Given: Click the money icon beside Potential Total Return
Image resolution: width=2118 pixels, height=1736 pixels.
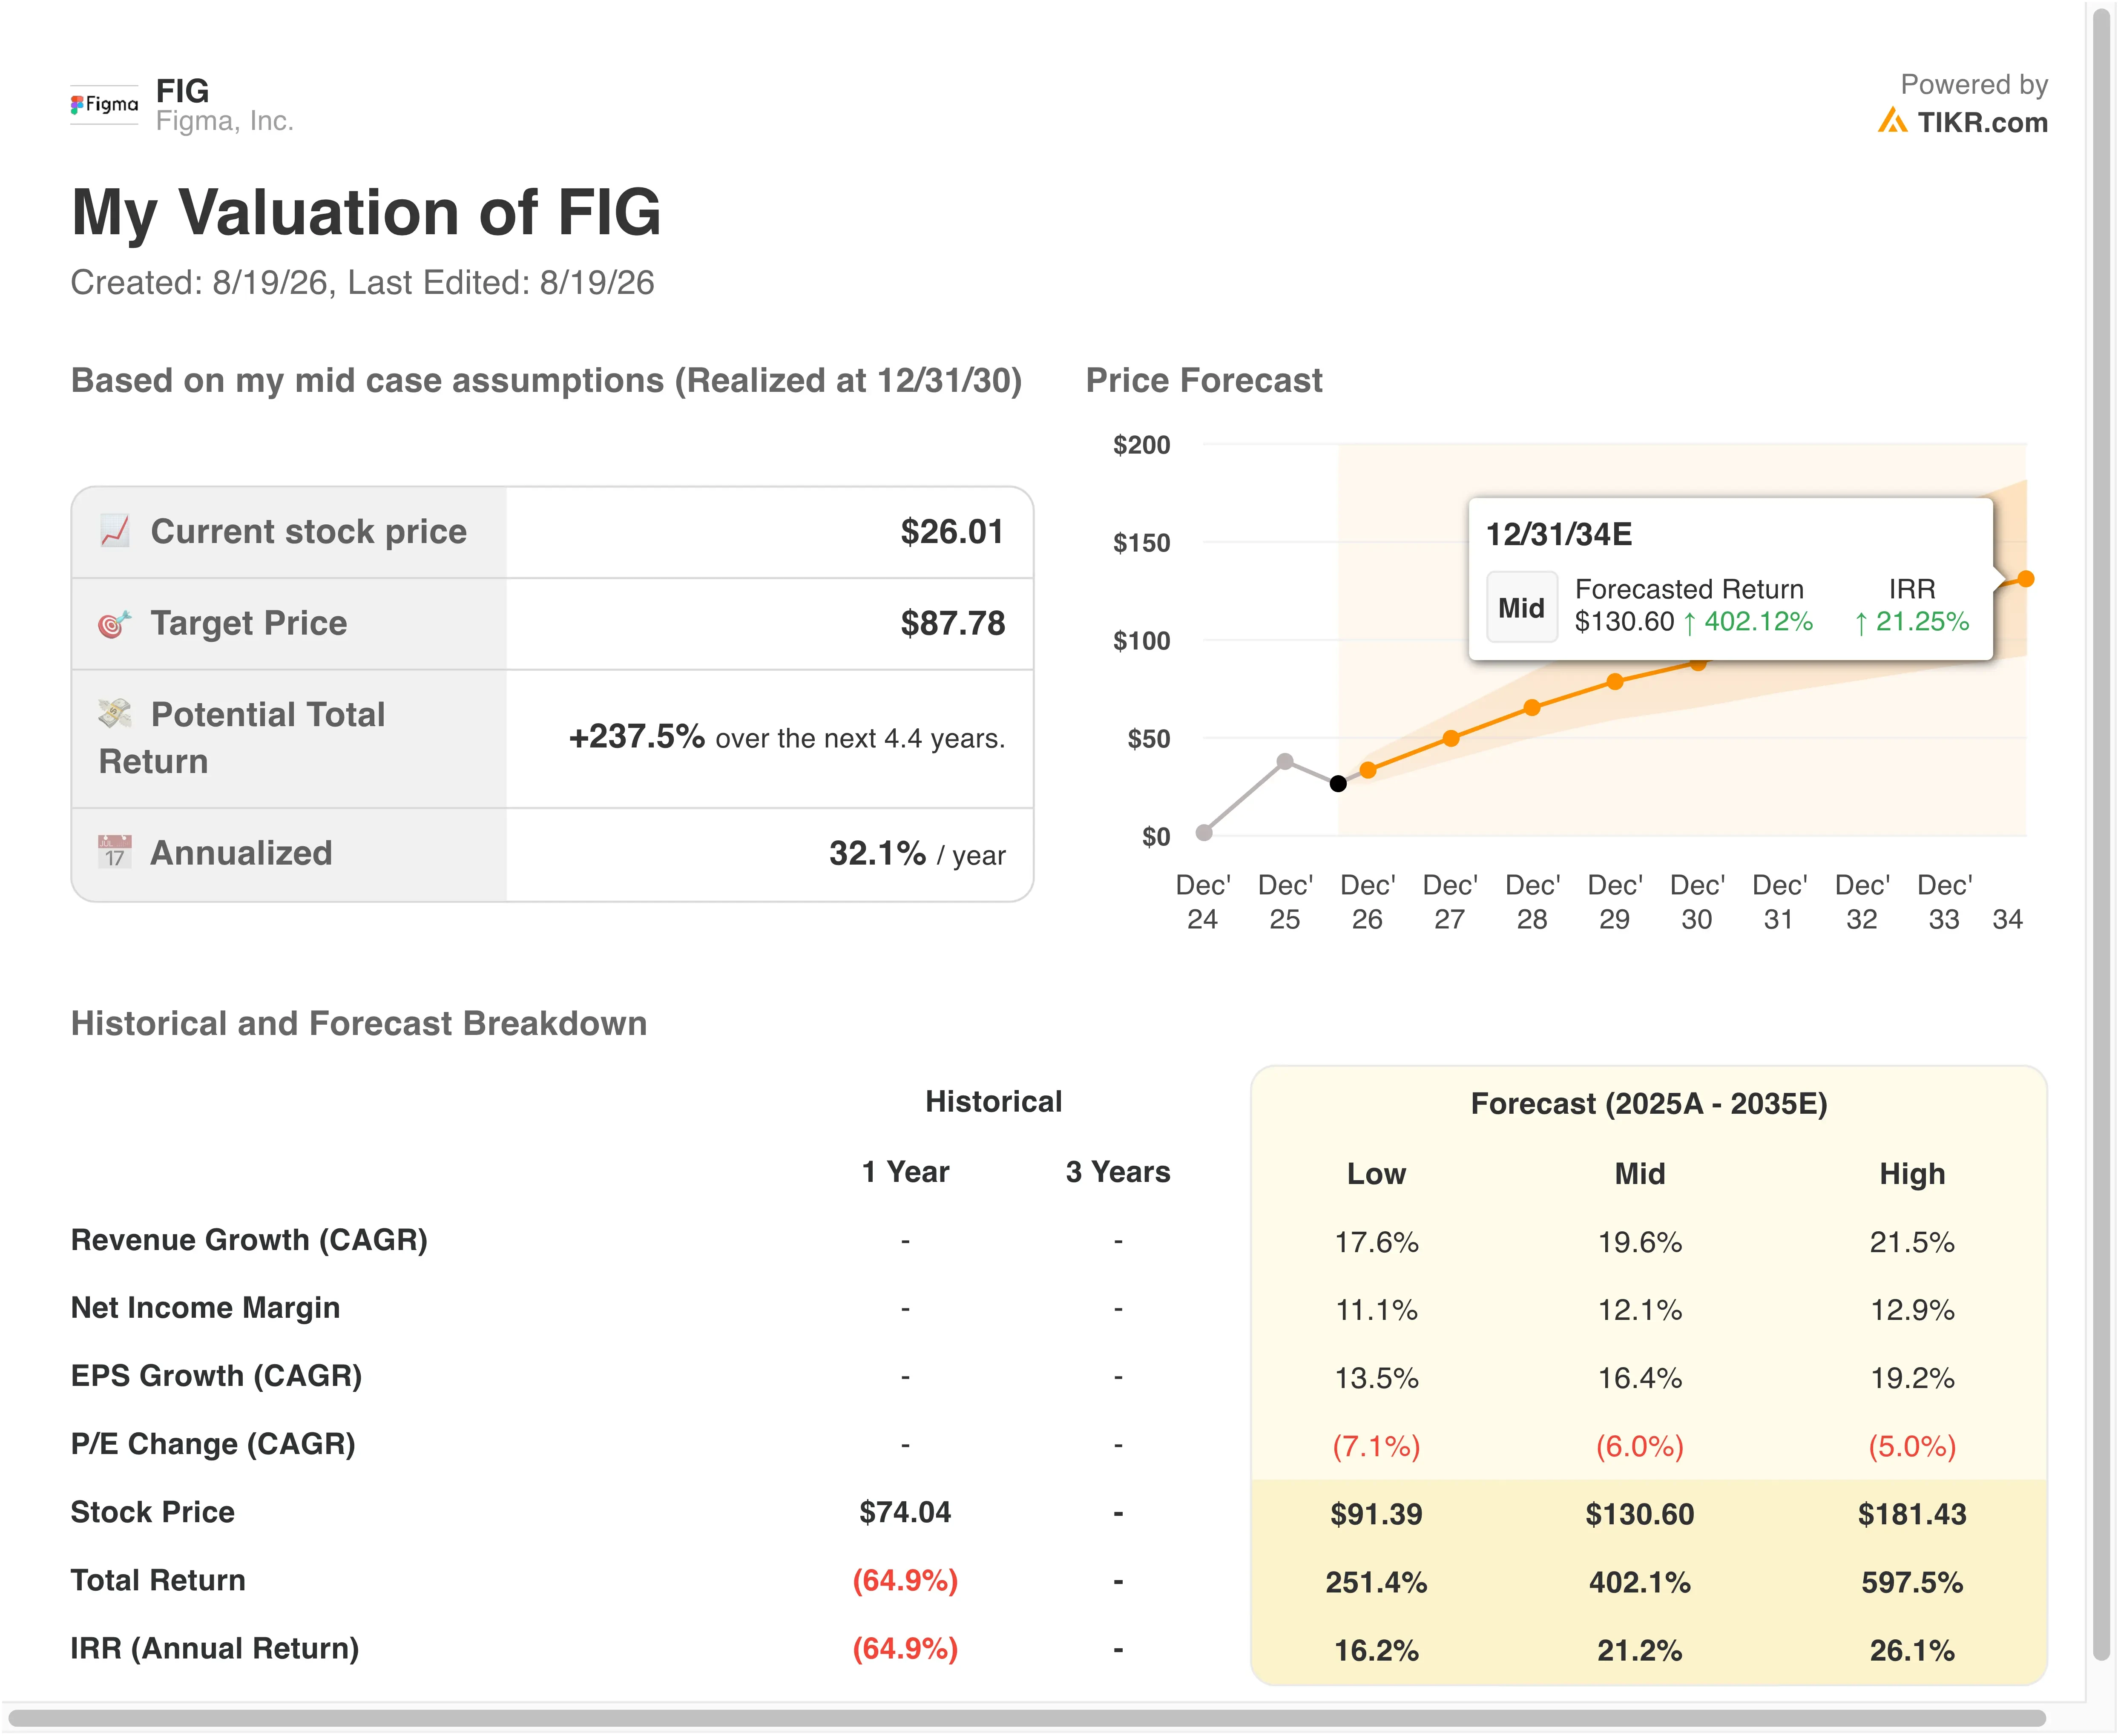Looking at the screenshot, I should 115,714.
